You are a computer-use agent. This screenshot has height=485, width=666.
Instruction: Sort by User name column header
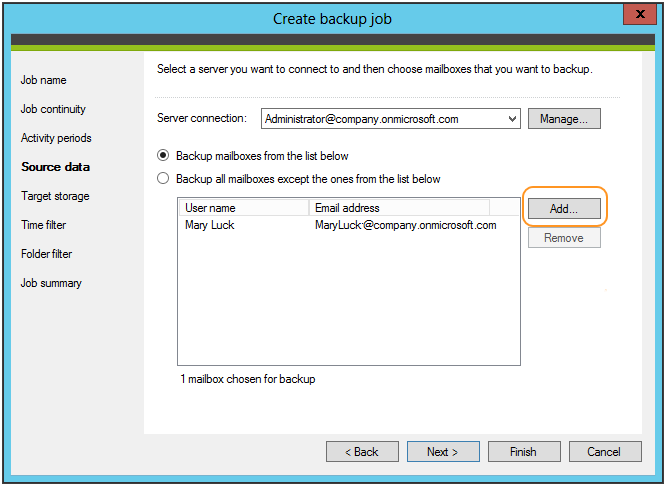(x=244, y=208)
